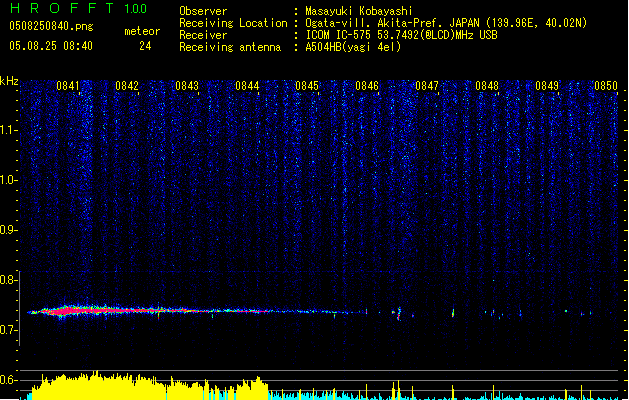Viewport: 629px width, 400px height.
Task: Click the 'meteor' label
Action: 142,31
